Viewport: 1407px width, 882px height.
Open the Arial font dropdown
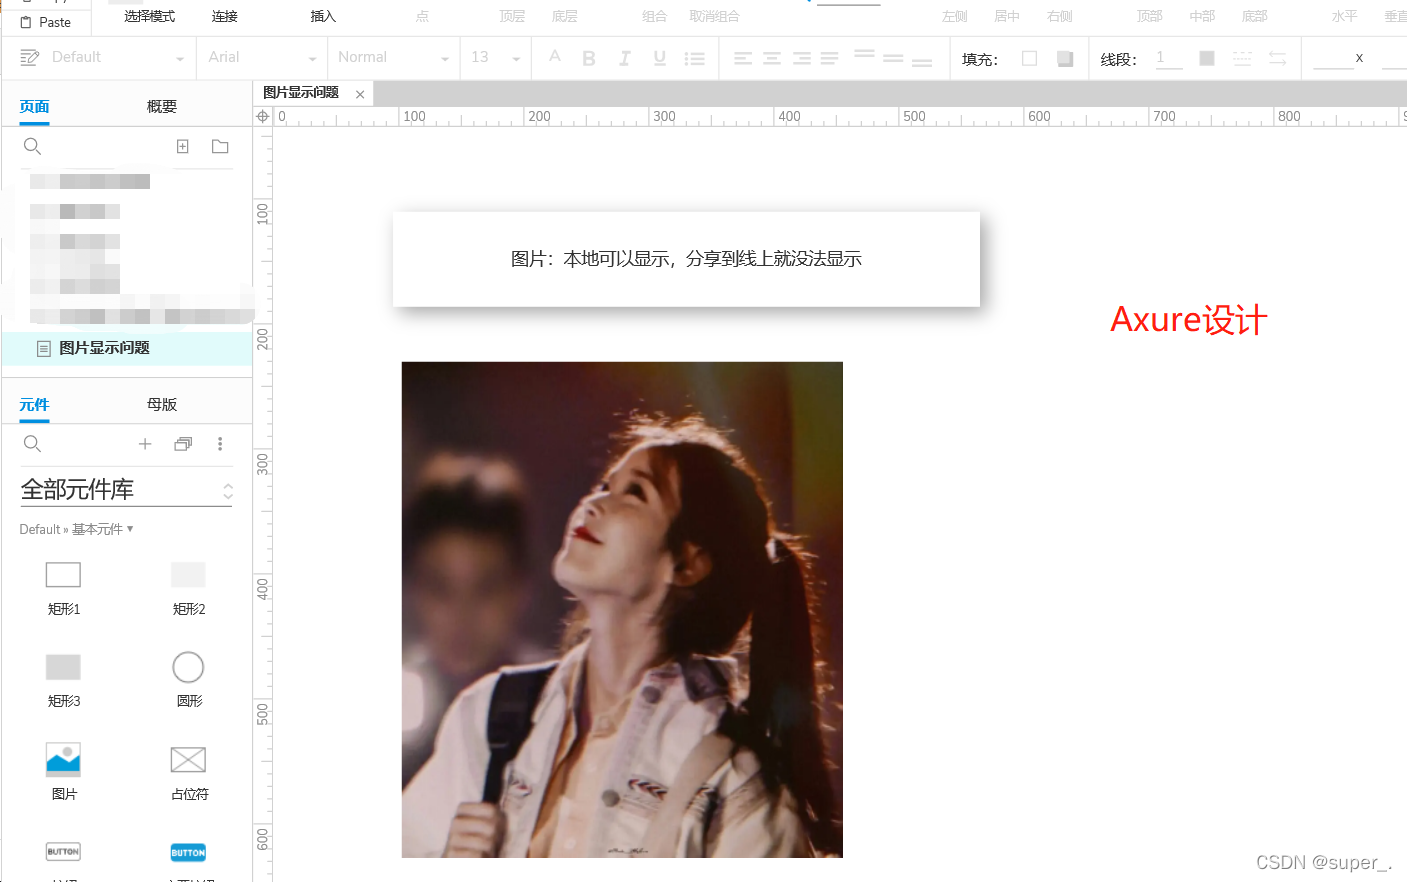point(262,57)
